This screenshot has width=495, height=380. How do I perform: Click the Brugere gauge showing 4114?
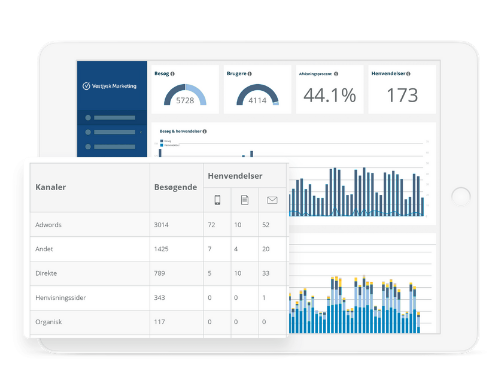[x=257, y=95]
